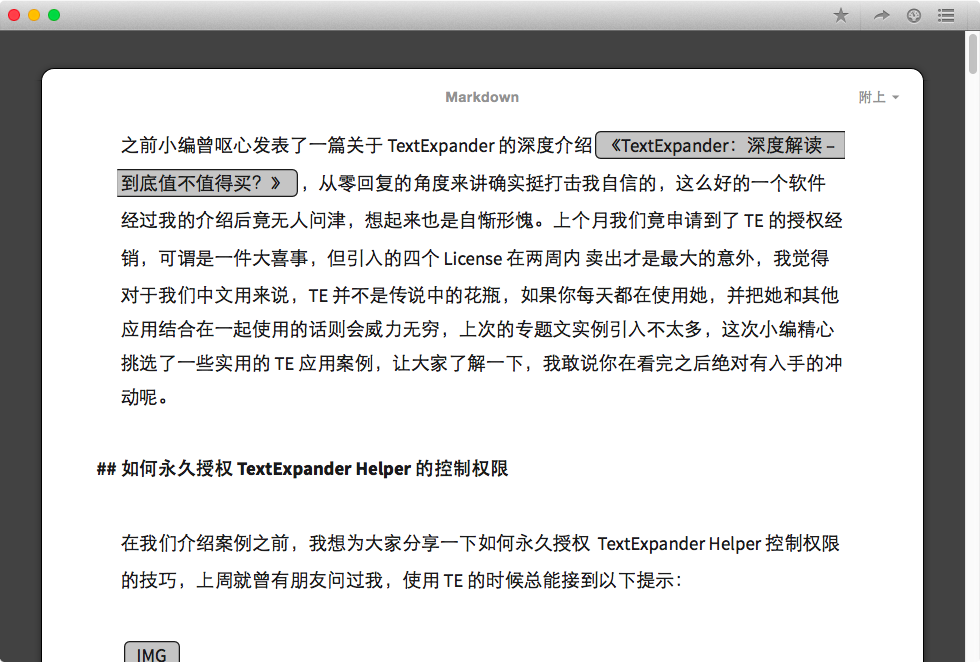This screenshot has height=662, width=980.
Task: Click line beginning 对于我们中文用来说
Action: pos(480,296)
